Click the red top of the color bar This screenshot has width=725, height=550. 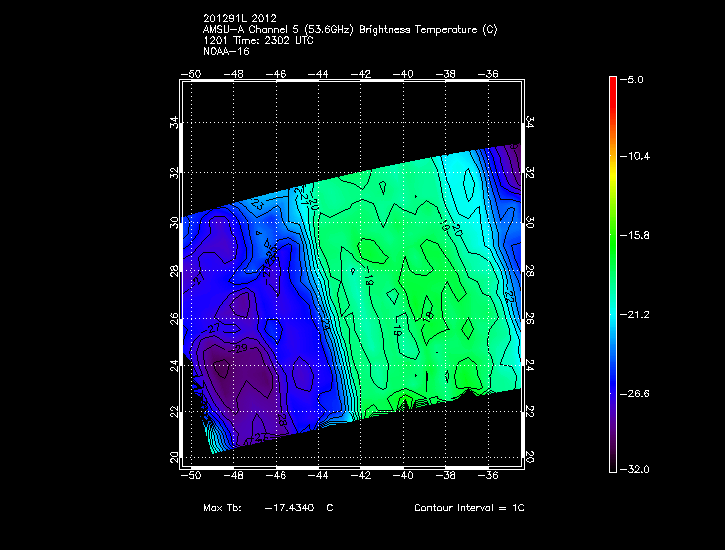(613, 85)
